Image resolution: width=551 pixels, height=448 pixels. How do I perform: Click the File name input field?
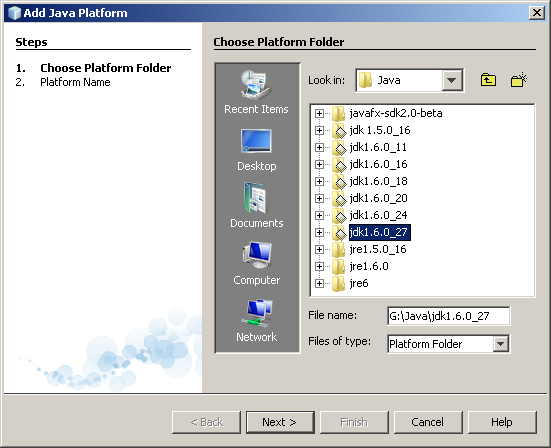448,316
